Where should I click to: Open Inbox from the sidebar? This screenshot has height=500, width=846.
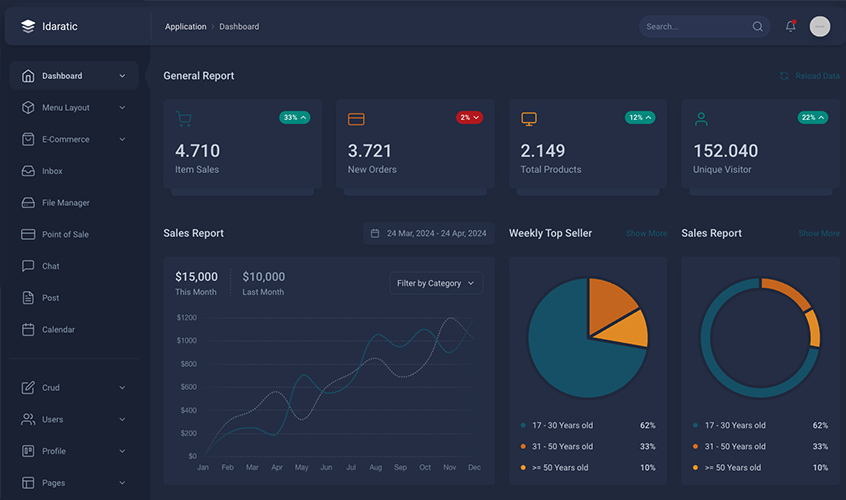(x=52, y=171)
